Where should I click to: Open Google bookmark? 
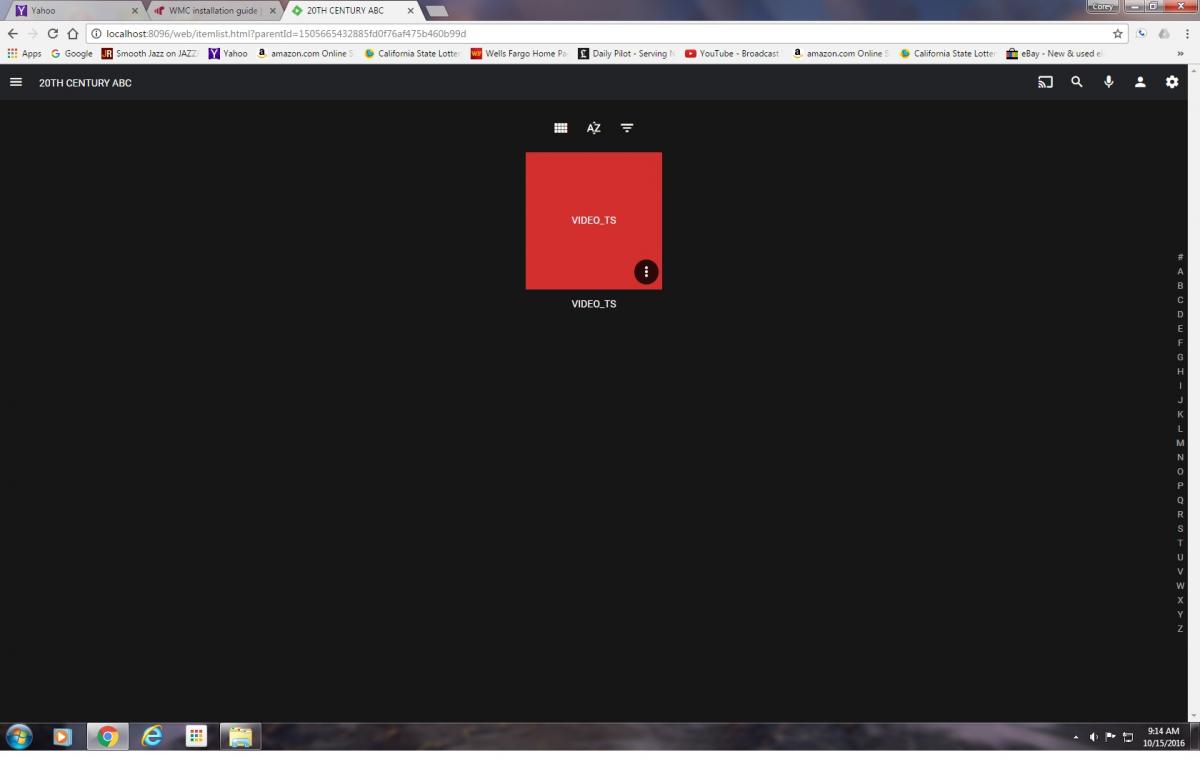(72, 54)
